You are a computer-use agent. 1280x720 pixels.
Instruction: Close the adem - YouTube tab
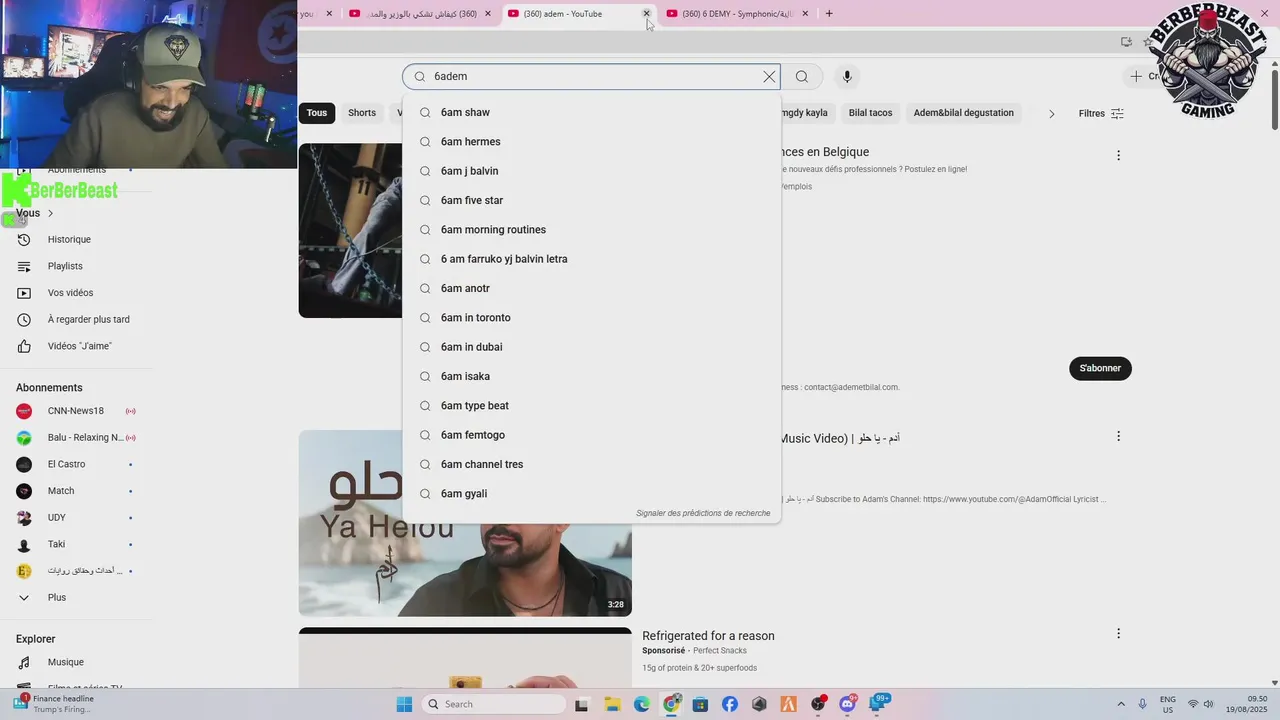[646, 14]
